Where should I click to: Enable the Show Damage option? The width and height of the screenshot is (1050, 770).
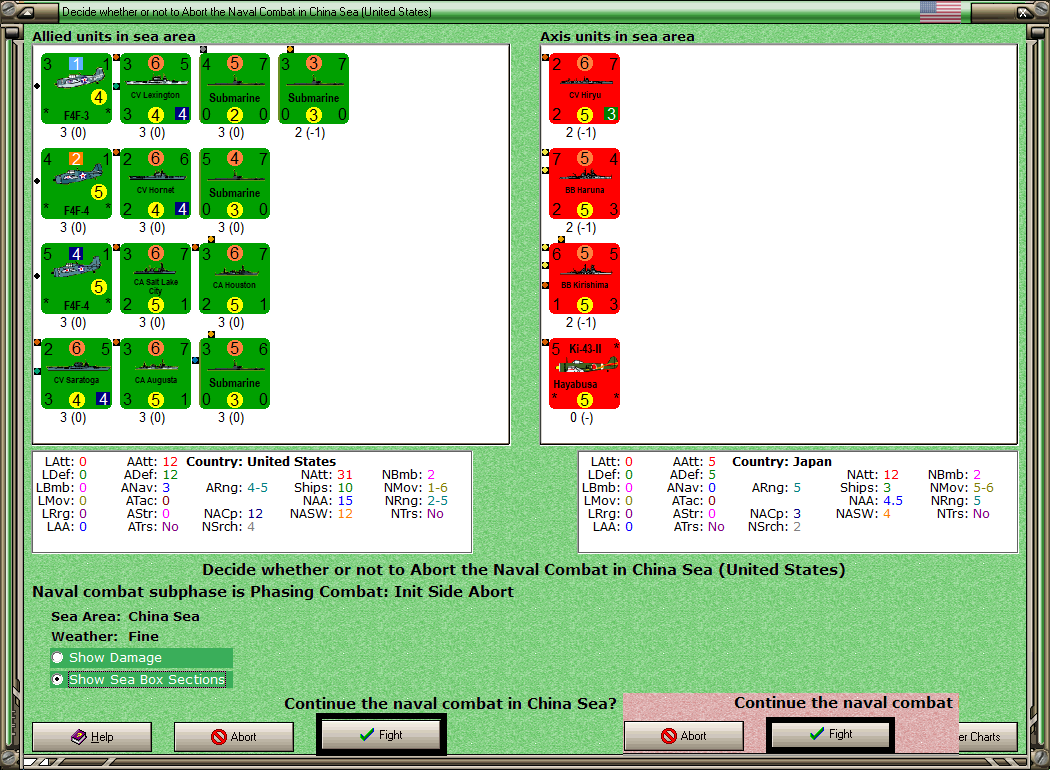[x=141, y=658]
